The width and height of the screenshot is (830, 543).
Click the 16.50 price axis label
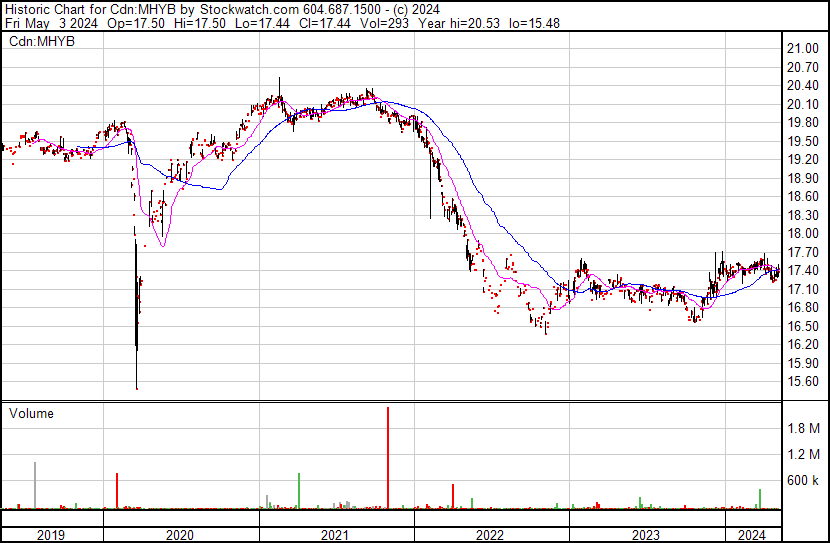click(x=802, y=326)
